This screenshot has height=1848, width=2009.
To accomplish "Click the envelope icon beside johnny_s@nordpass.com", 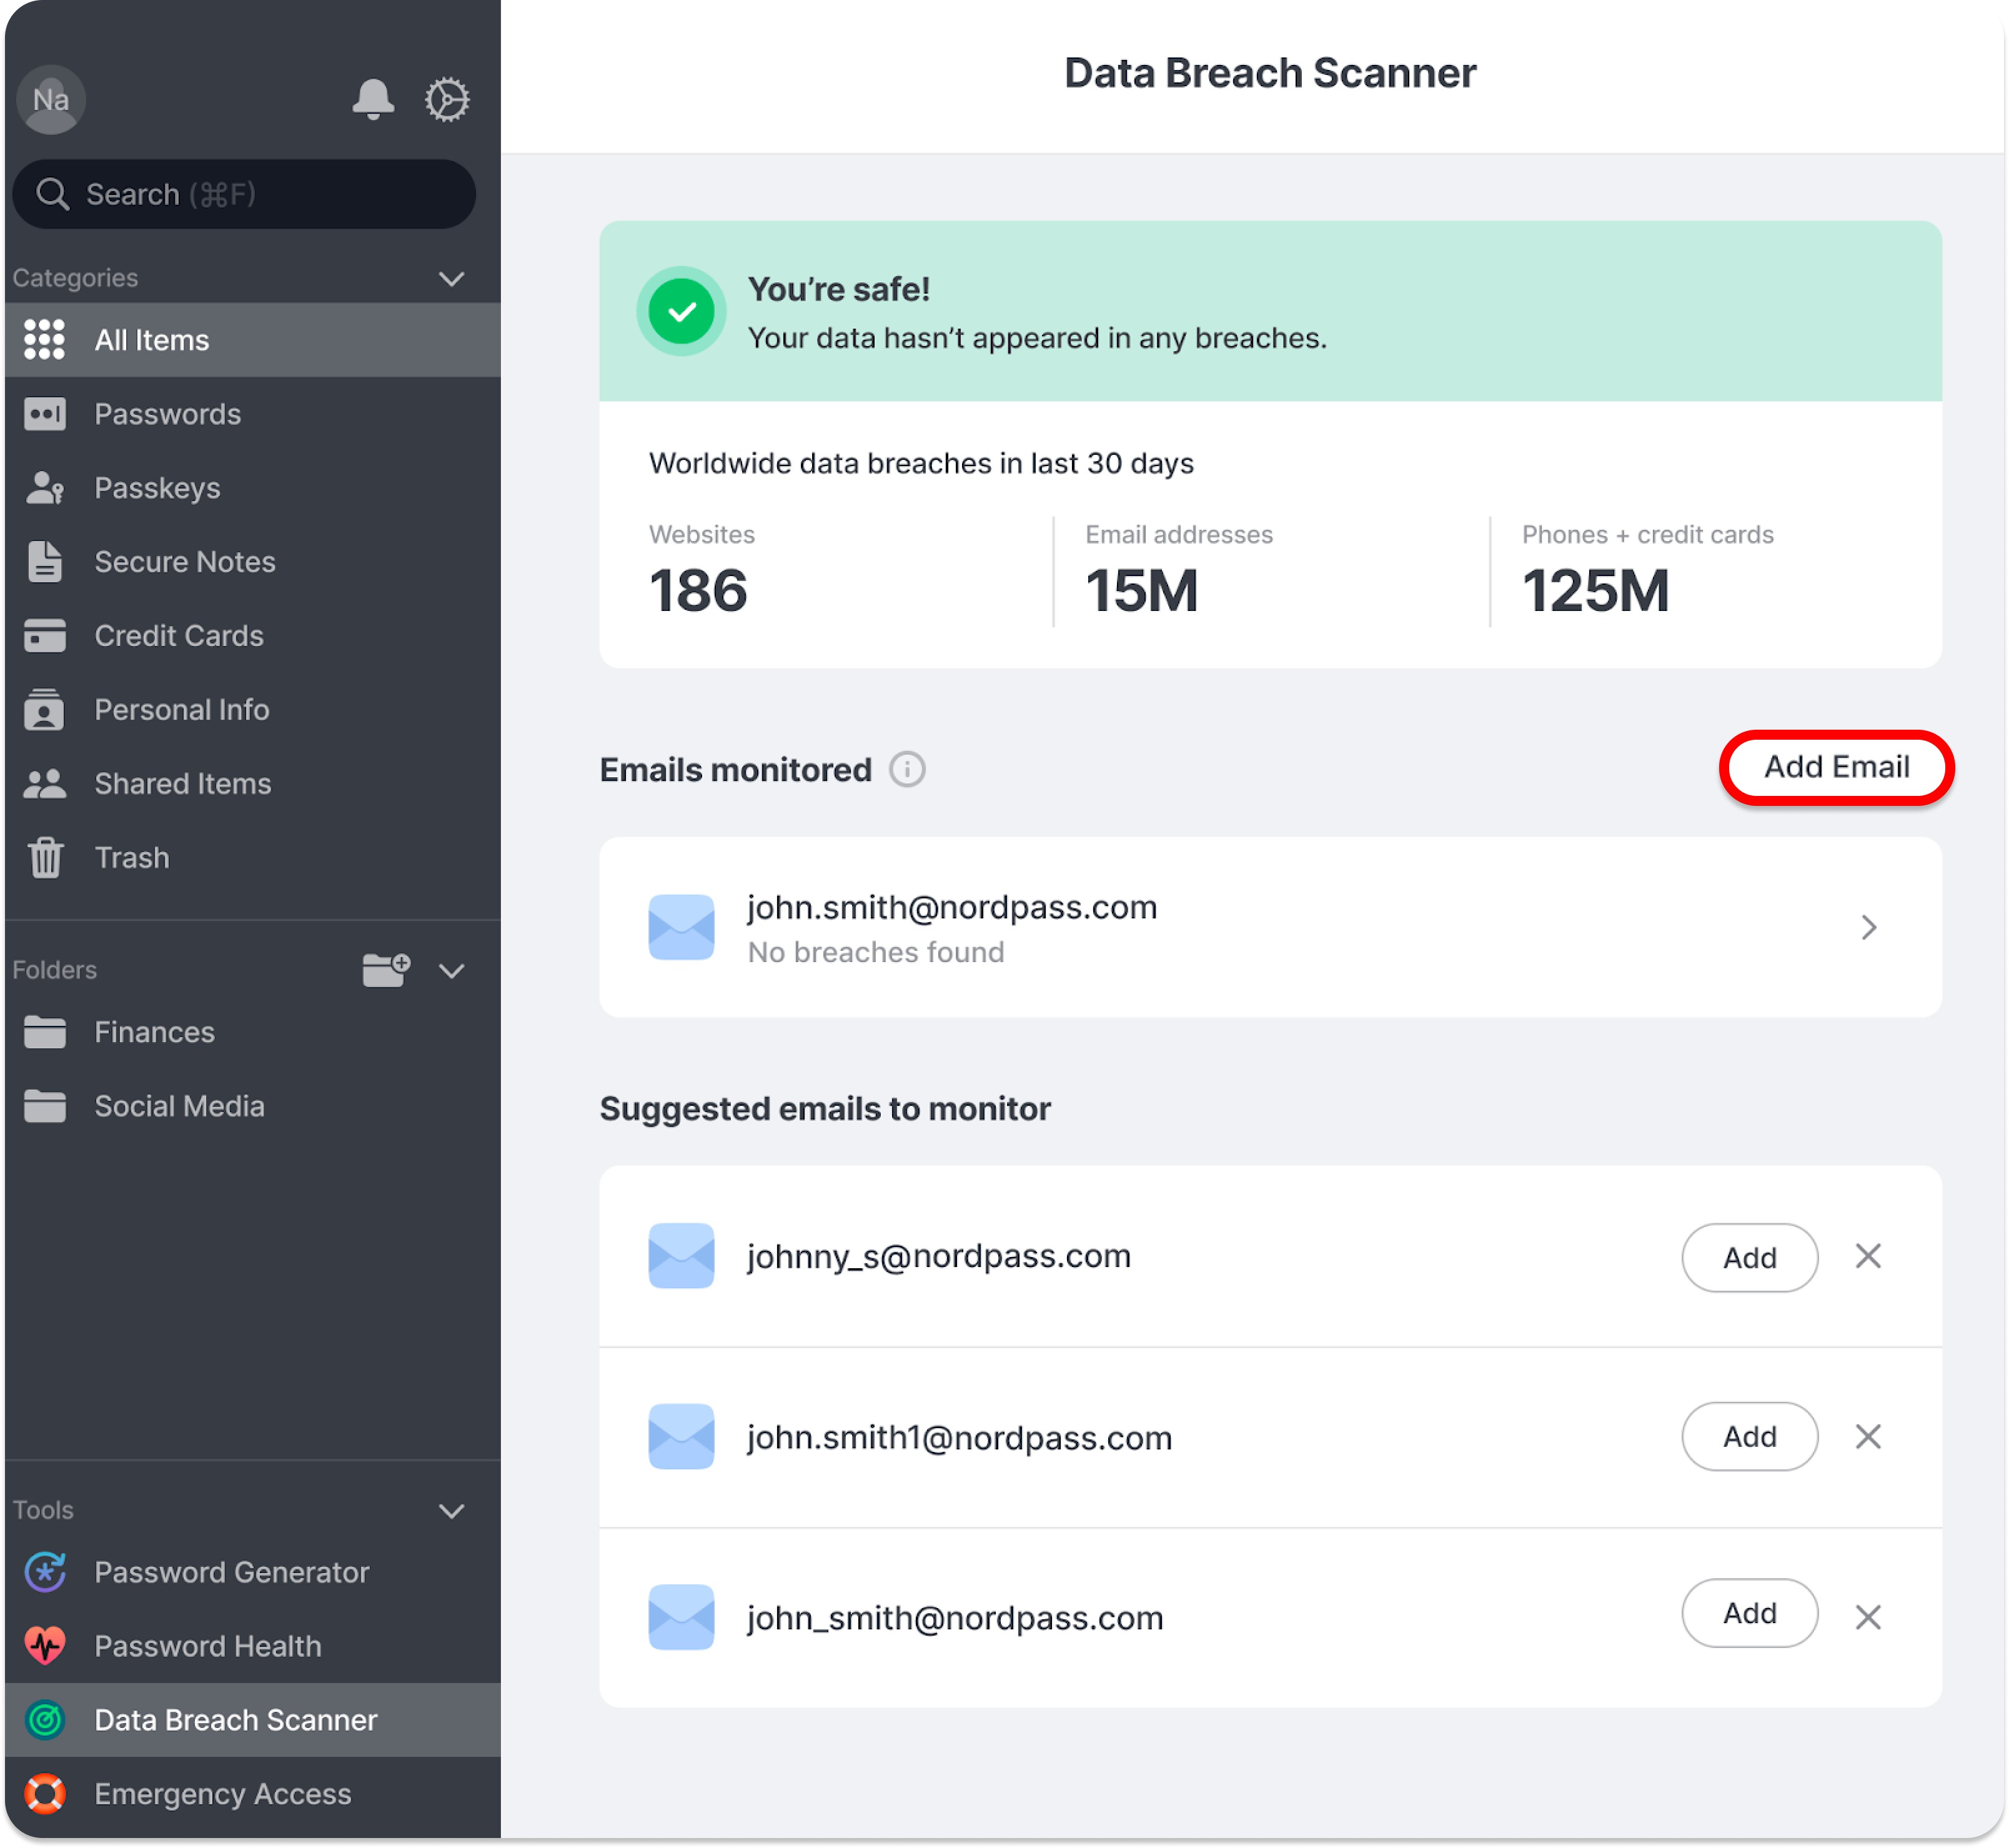I will click(681, 1256).
